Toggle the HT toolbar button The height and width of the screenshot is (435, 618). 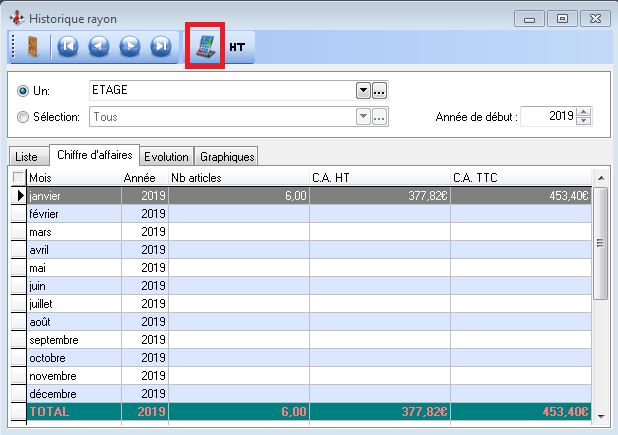tap(238, 47)
